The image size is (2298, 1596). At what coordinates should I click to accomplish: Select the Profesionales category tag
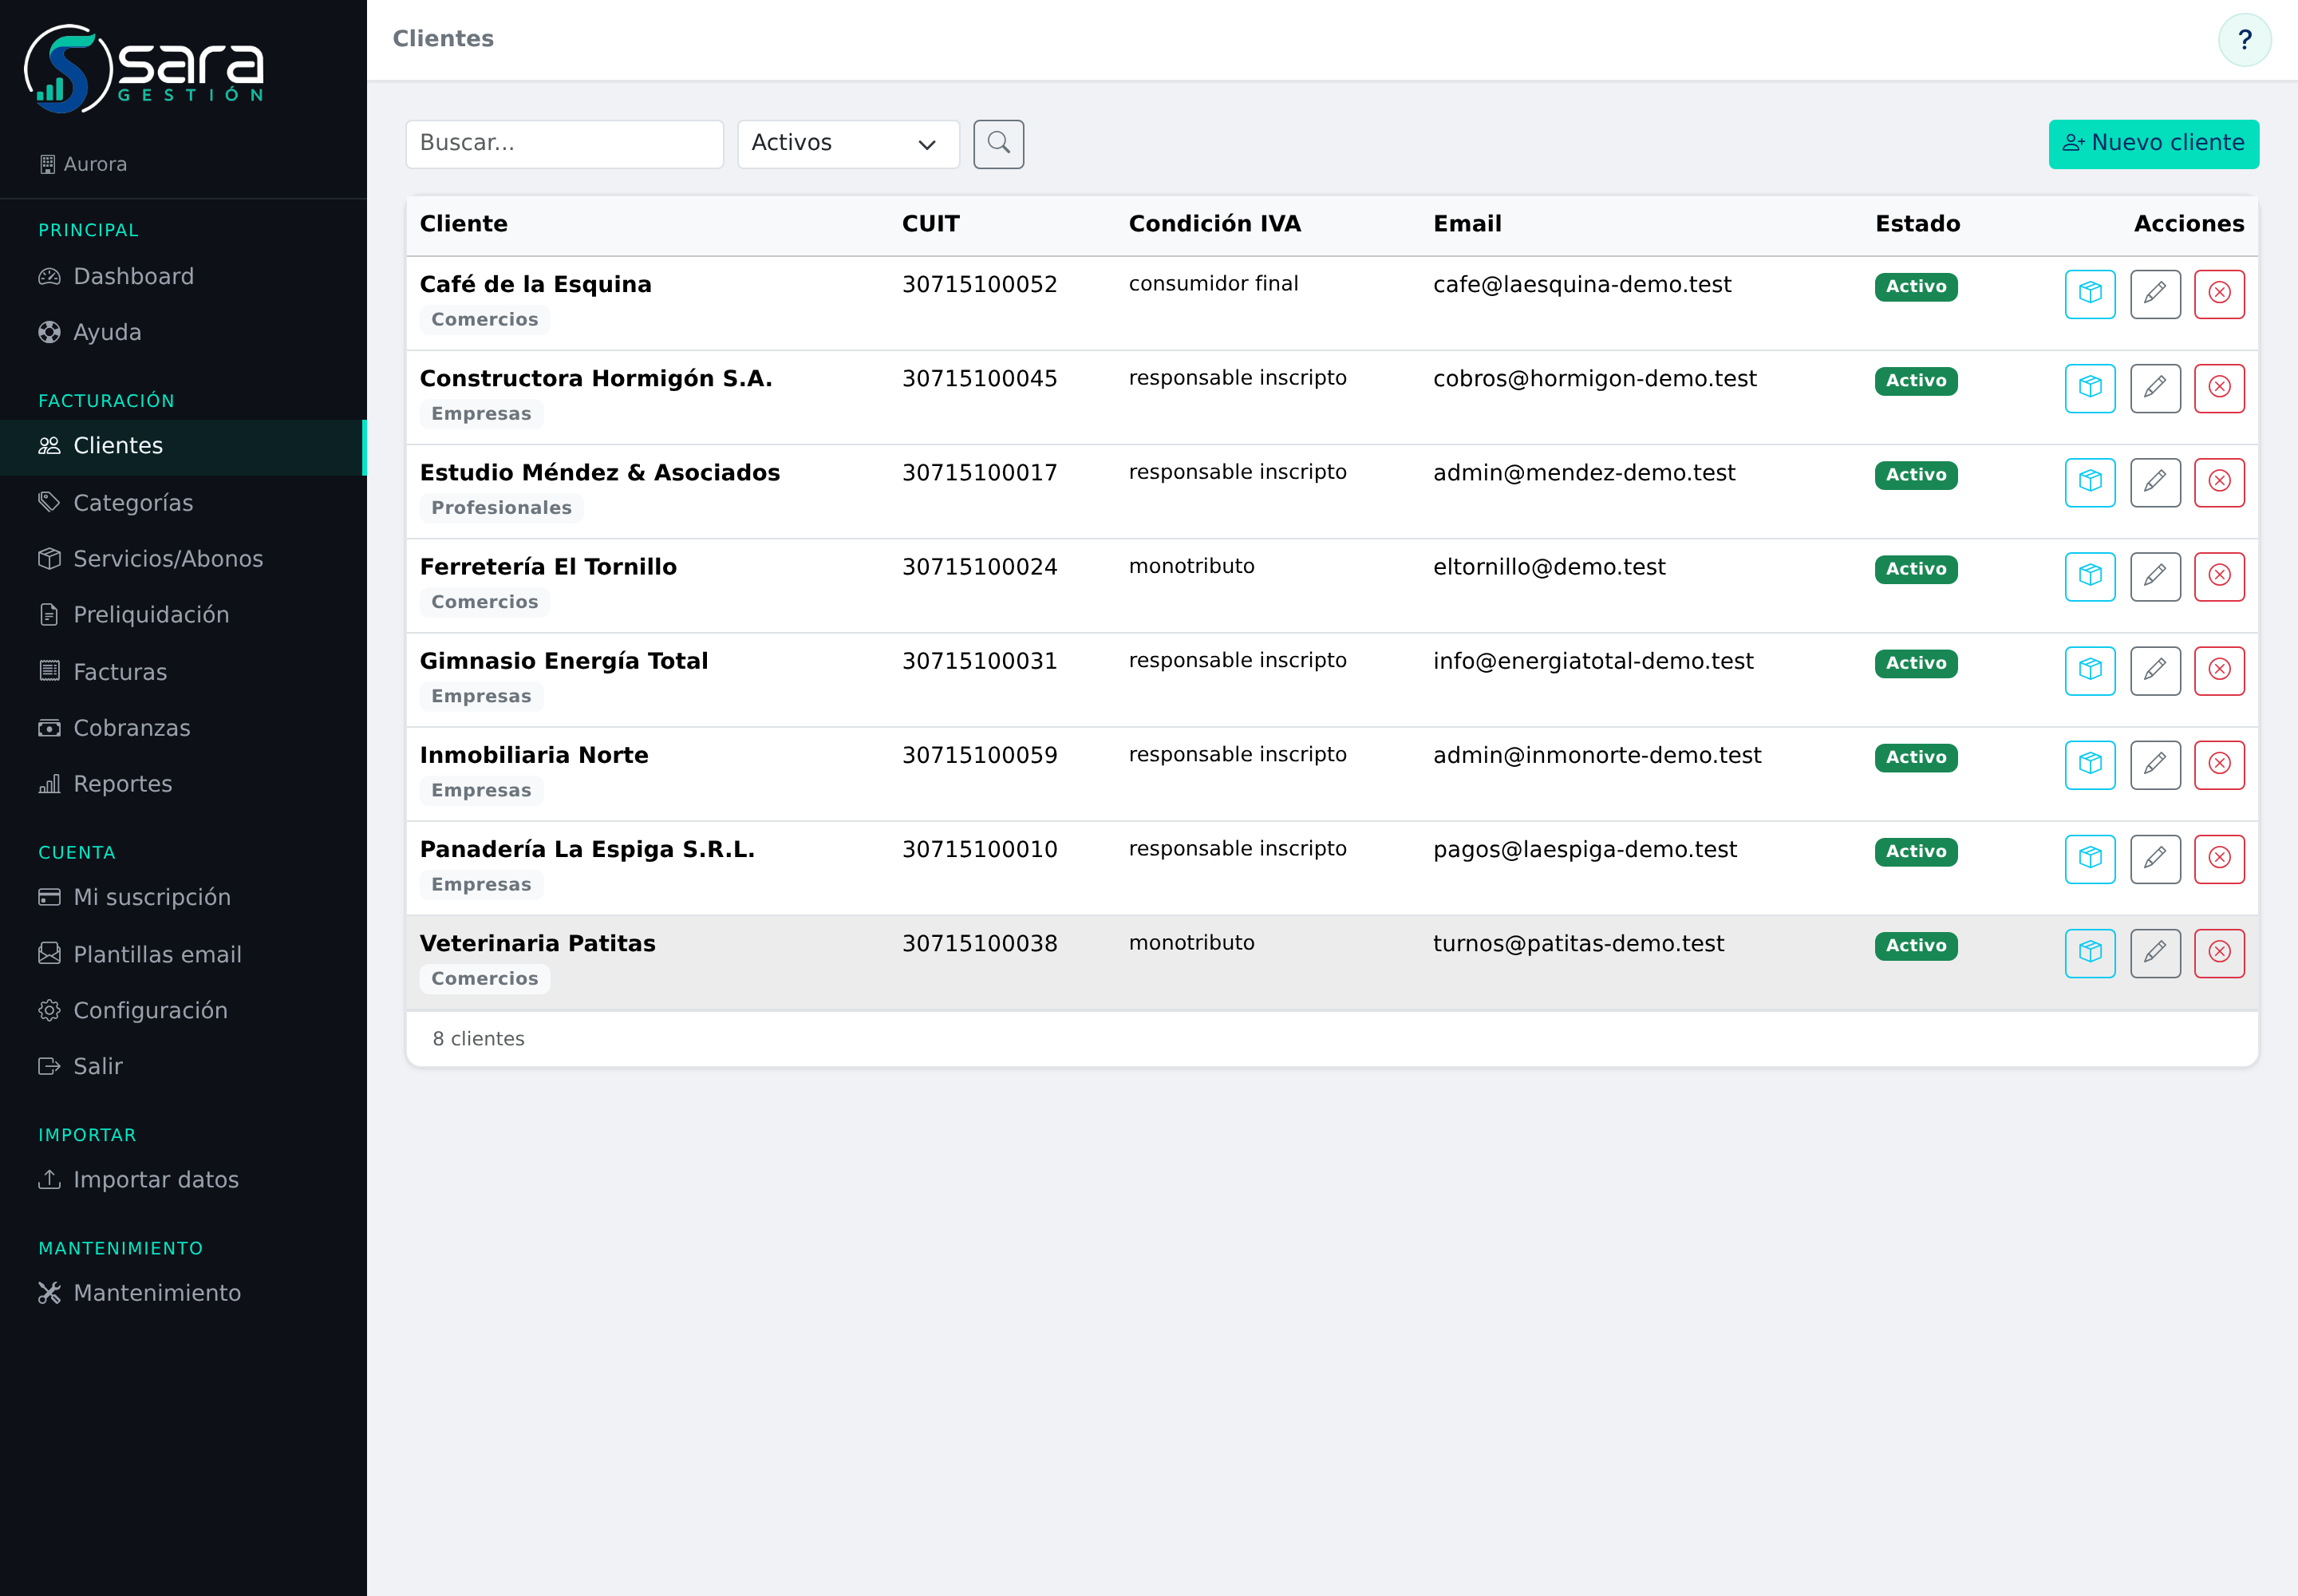(501, 507)
